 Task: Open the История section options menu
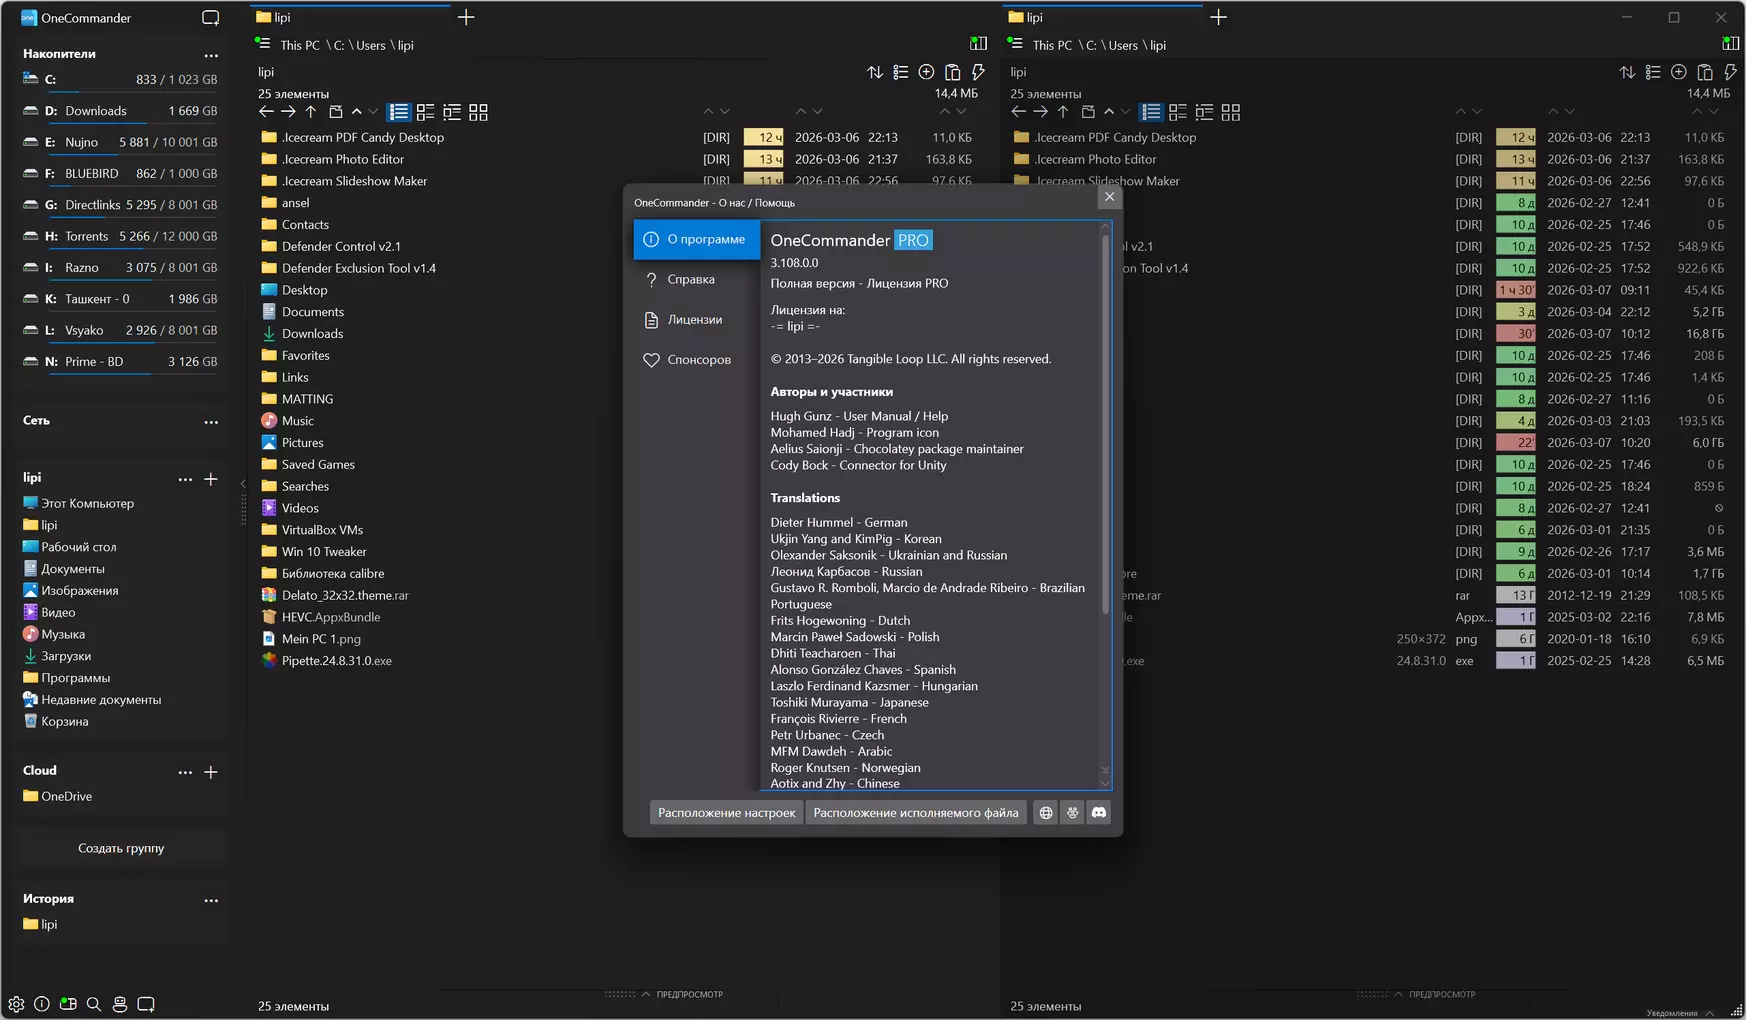[211, 900]
